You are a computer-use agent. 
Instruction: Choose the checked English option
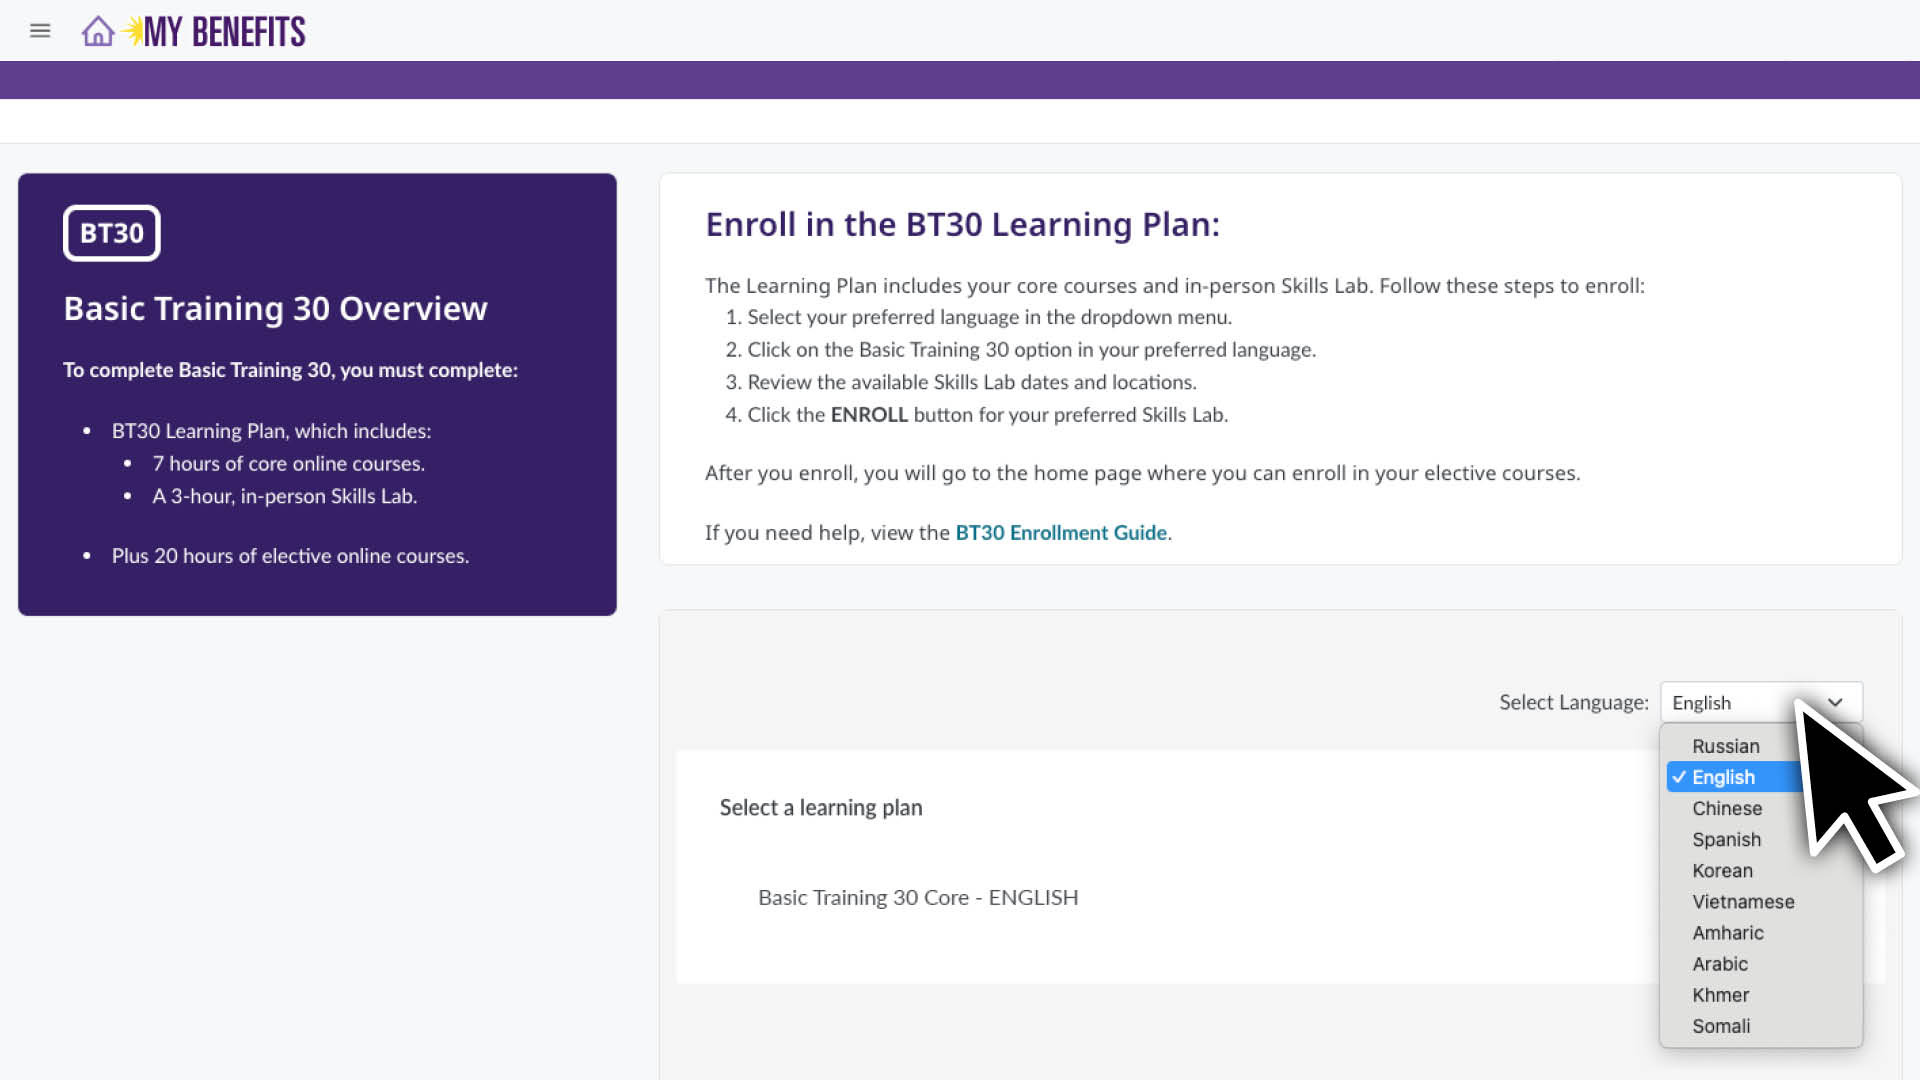(x=1723, y=777)
